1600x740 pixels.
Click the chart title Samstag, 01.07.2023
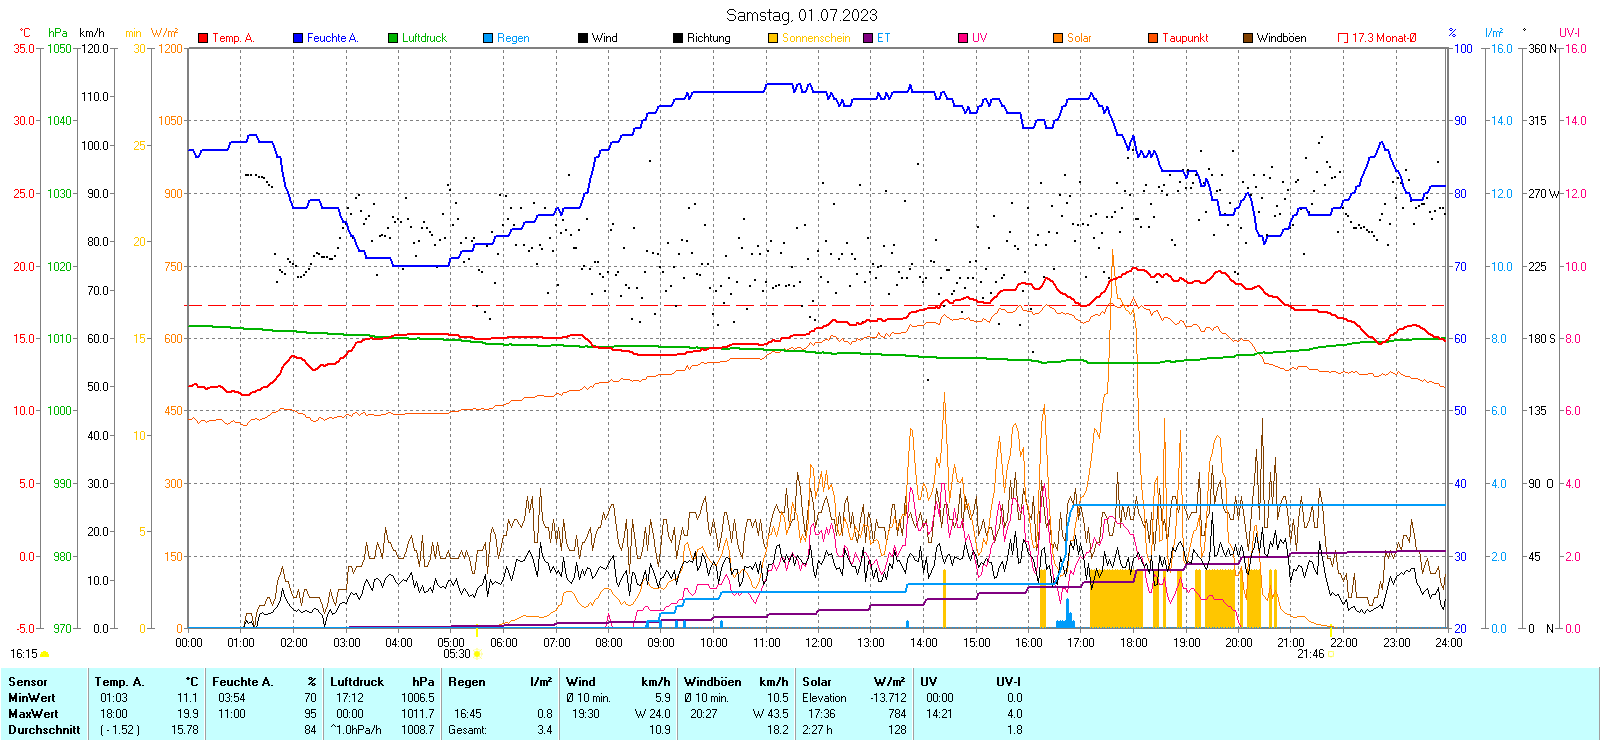click(x=801, y=15)
